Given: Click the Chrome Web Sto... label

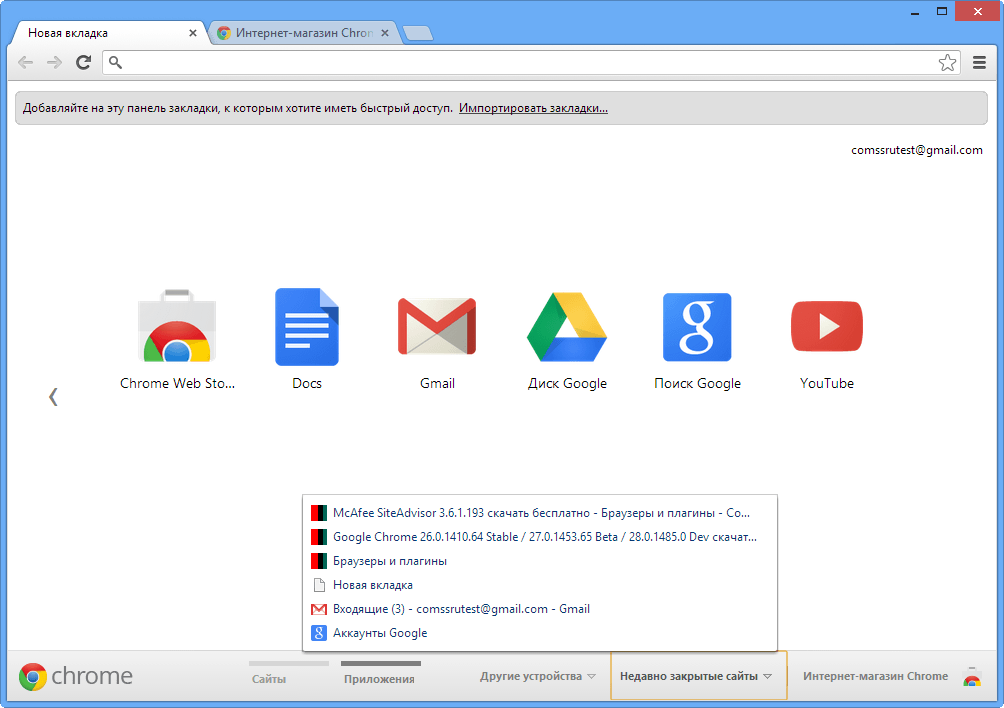Looking at the screenshot, I should [x=177, y=383].
